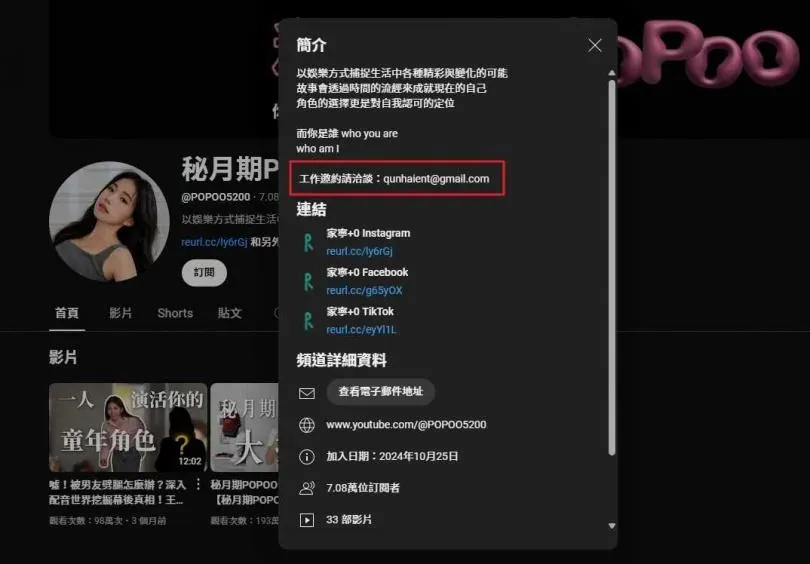This screenshot has width=810, height=564.
Task: Click the globe icon beside channel URL
Action: coord(307,425)
